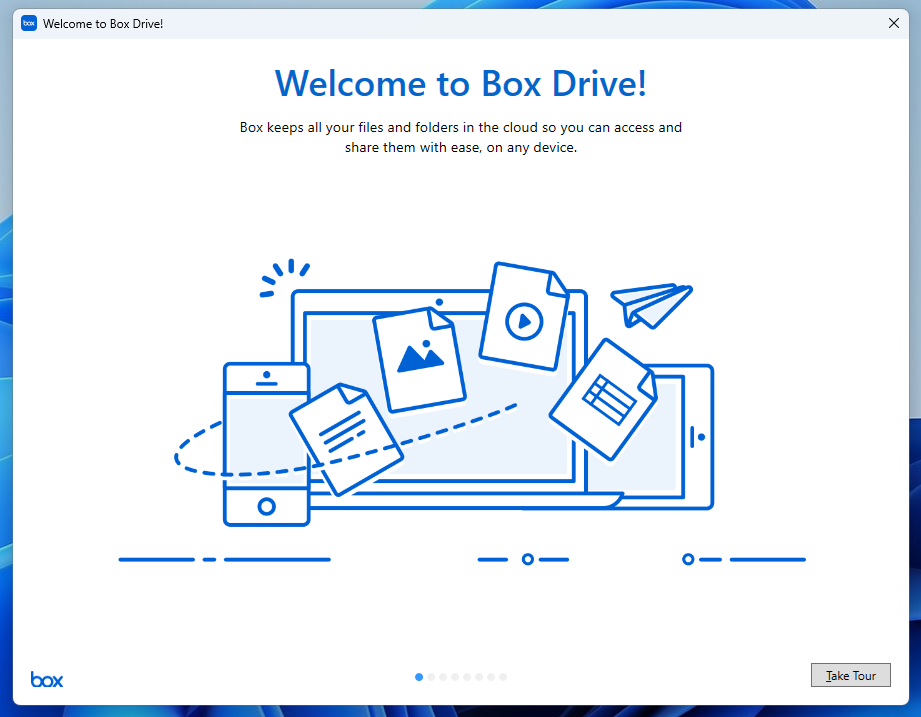
Task: Click the "Box keeps all your files" description text
Action: click(x=460, y=137)
